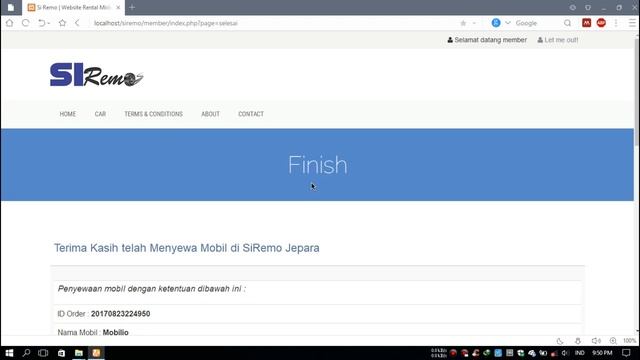The width and height of the screenshot is (640, 360).
Task: Open File Explorer on the taskbar
Action: (x=79, y=353)
